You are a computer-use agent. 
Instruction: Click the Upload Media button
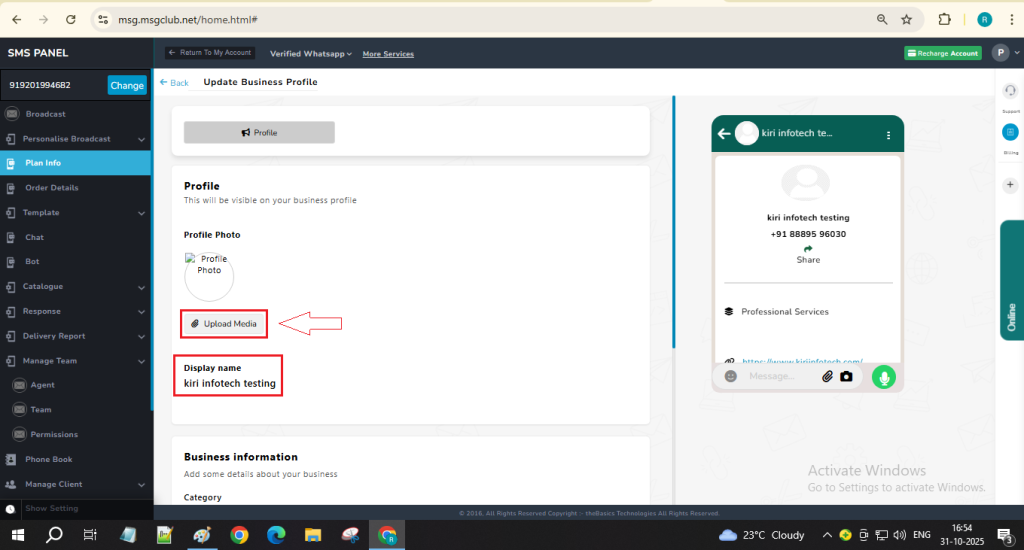coord(224,323)
